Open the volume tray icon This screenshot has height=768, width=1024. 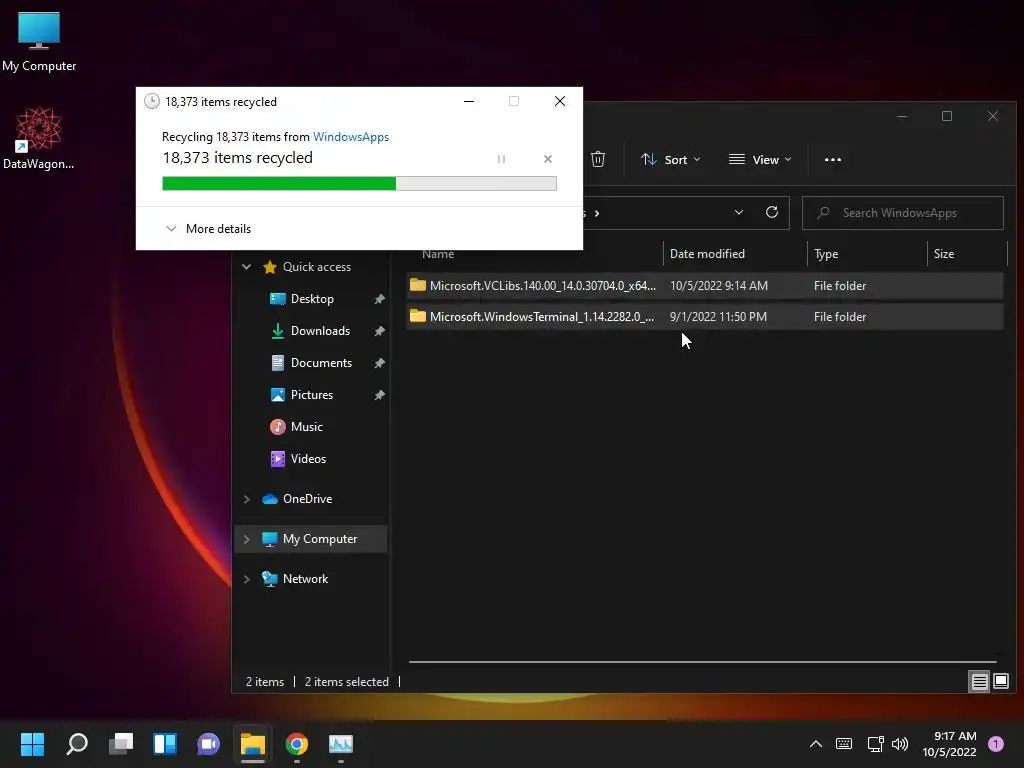(x=900, y=744)
